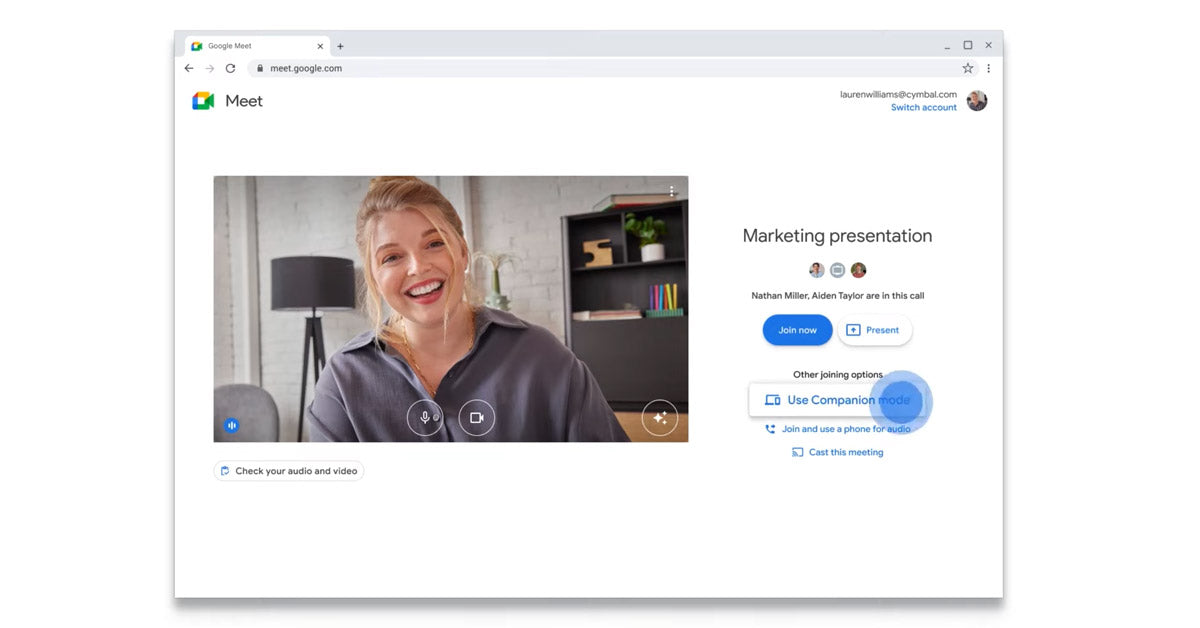Screen dimensions: 1200x628
Task: Click Switch account link
Action: point(923,108)
